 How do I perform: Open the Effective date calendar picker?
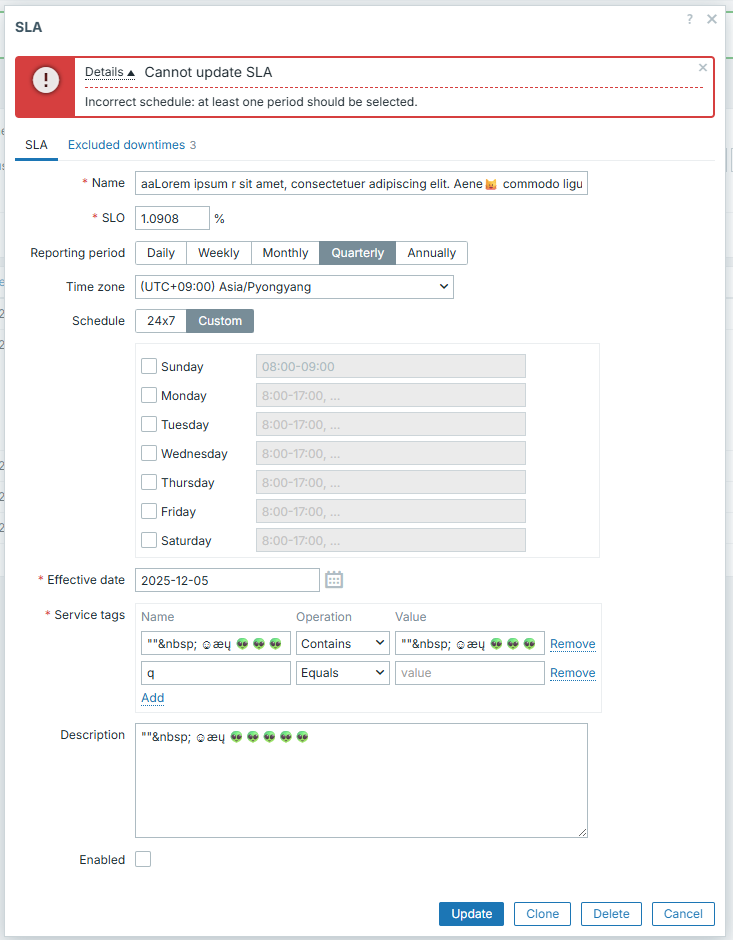tap(334, 580)
